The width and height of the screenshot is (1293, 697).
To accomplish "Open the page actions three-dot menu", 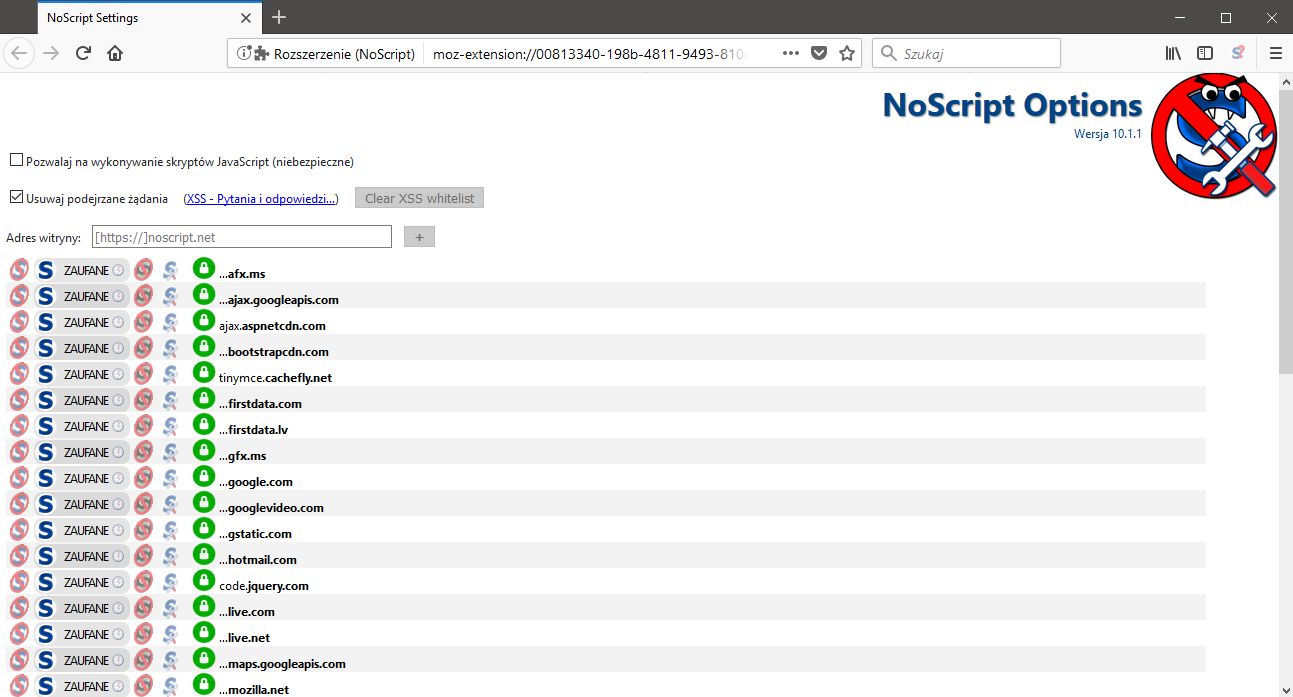I will point(791,53).
